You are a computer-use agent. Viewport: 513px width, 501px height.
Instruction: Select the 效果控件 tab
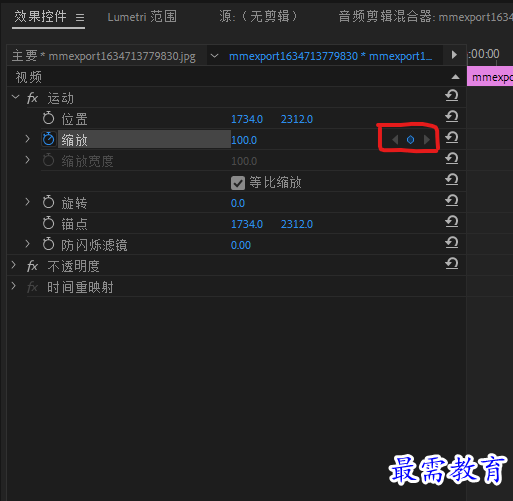pos(40,16)
